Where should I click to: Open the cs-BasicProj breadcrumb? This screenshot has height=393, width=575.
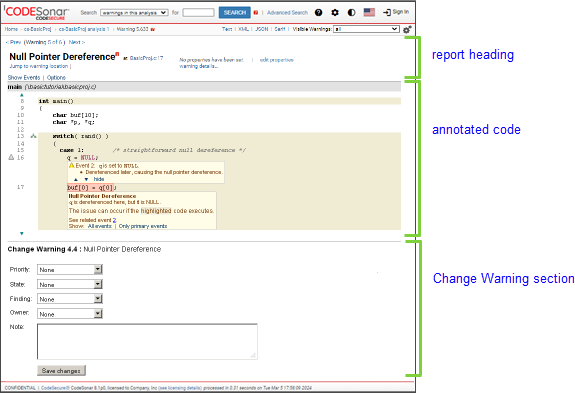[37, 29]
